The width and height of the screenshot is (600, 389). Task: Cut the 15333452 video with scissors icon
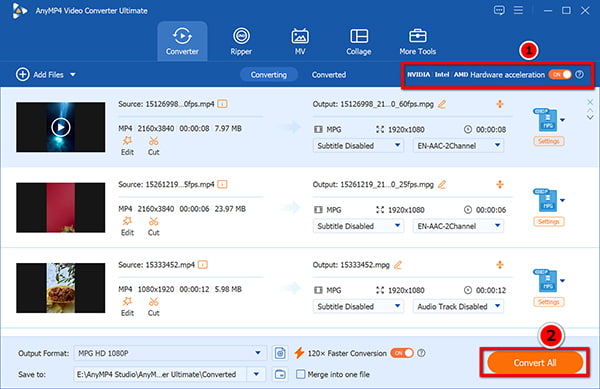click(153, 306)
